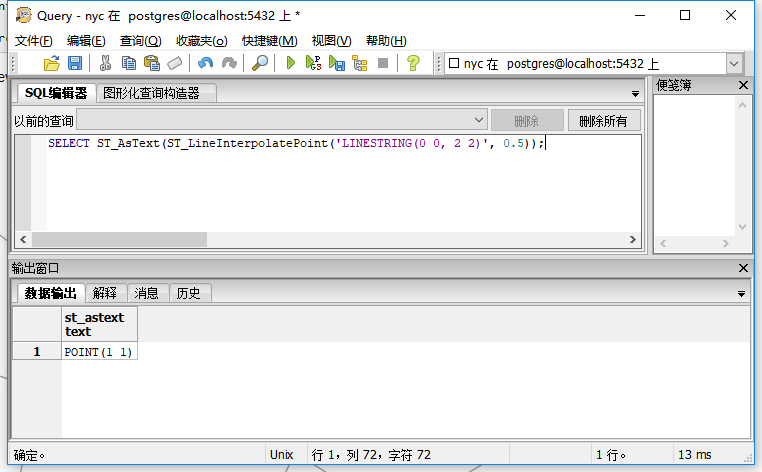Close the 输出窗口 output pane
This screenshot has width=762, height=472.
(x=743, y=268)
